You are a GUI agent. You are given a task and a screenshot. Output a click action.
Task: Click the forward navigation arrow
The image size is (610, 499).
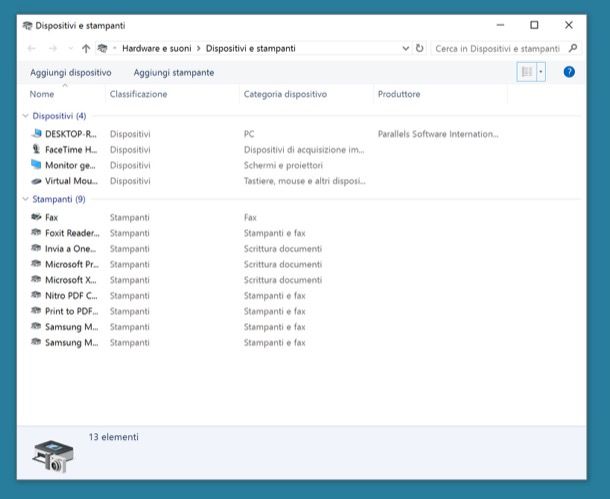coord(53,49)
